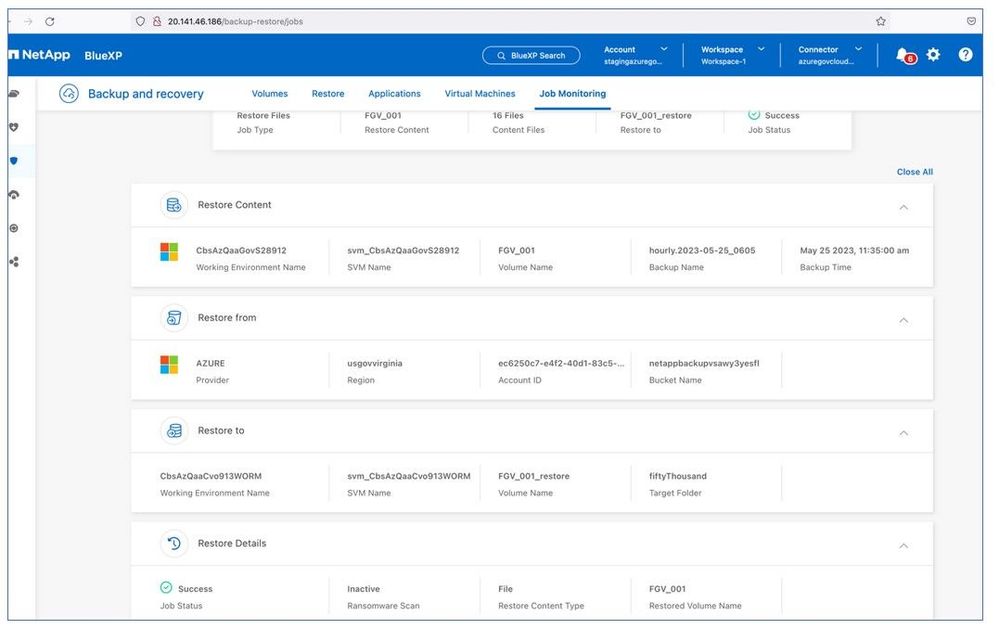999x630 pixels.
Task: Click the Close All link
Action: click(x=914, y=172)
